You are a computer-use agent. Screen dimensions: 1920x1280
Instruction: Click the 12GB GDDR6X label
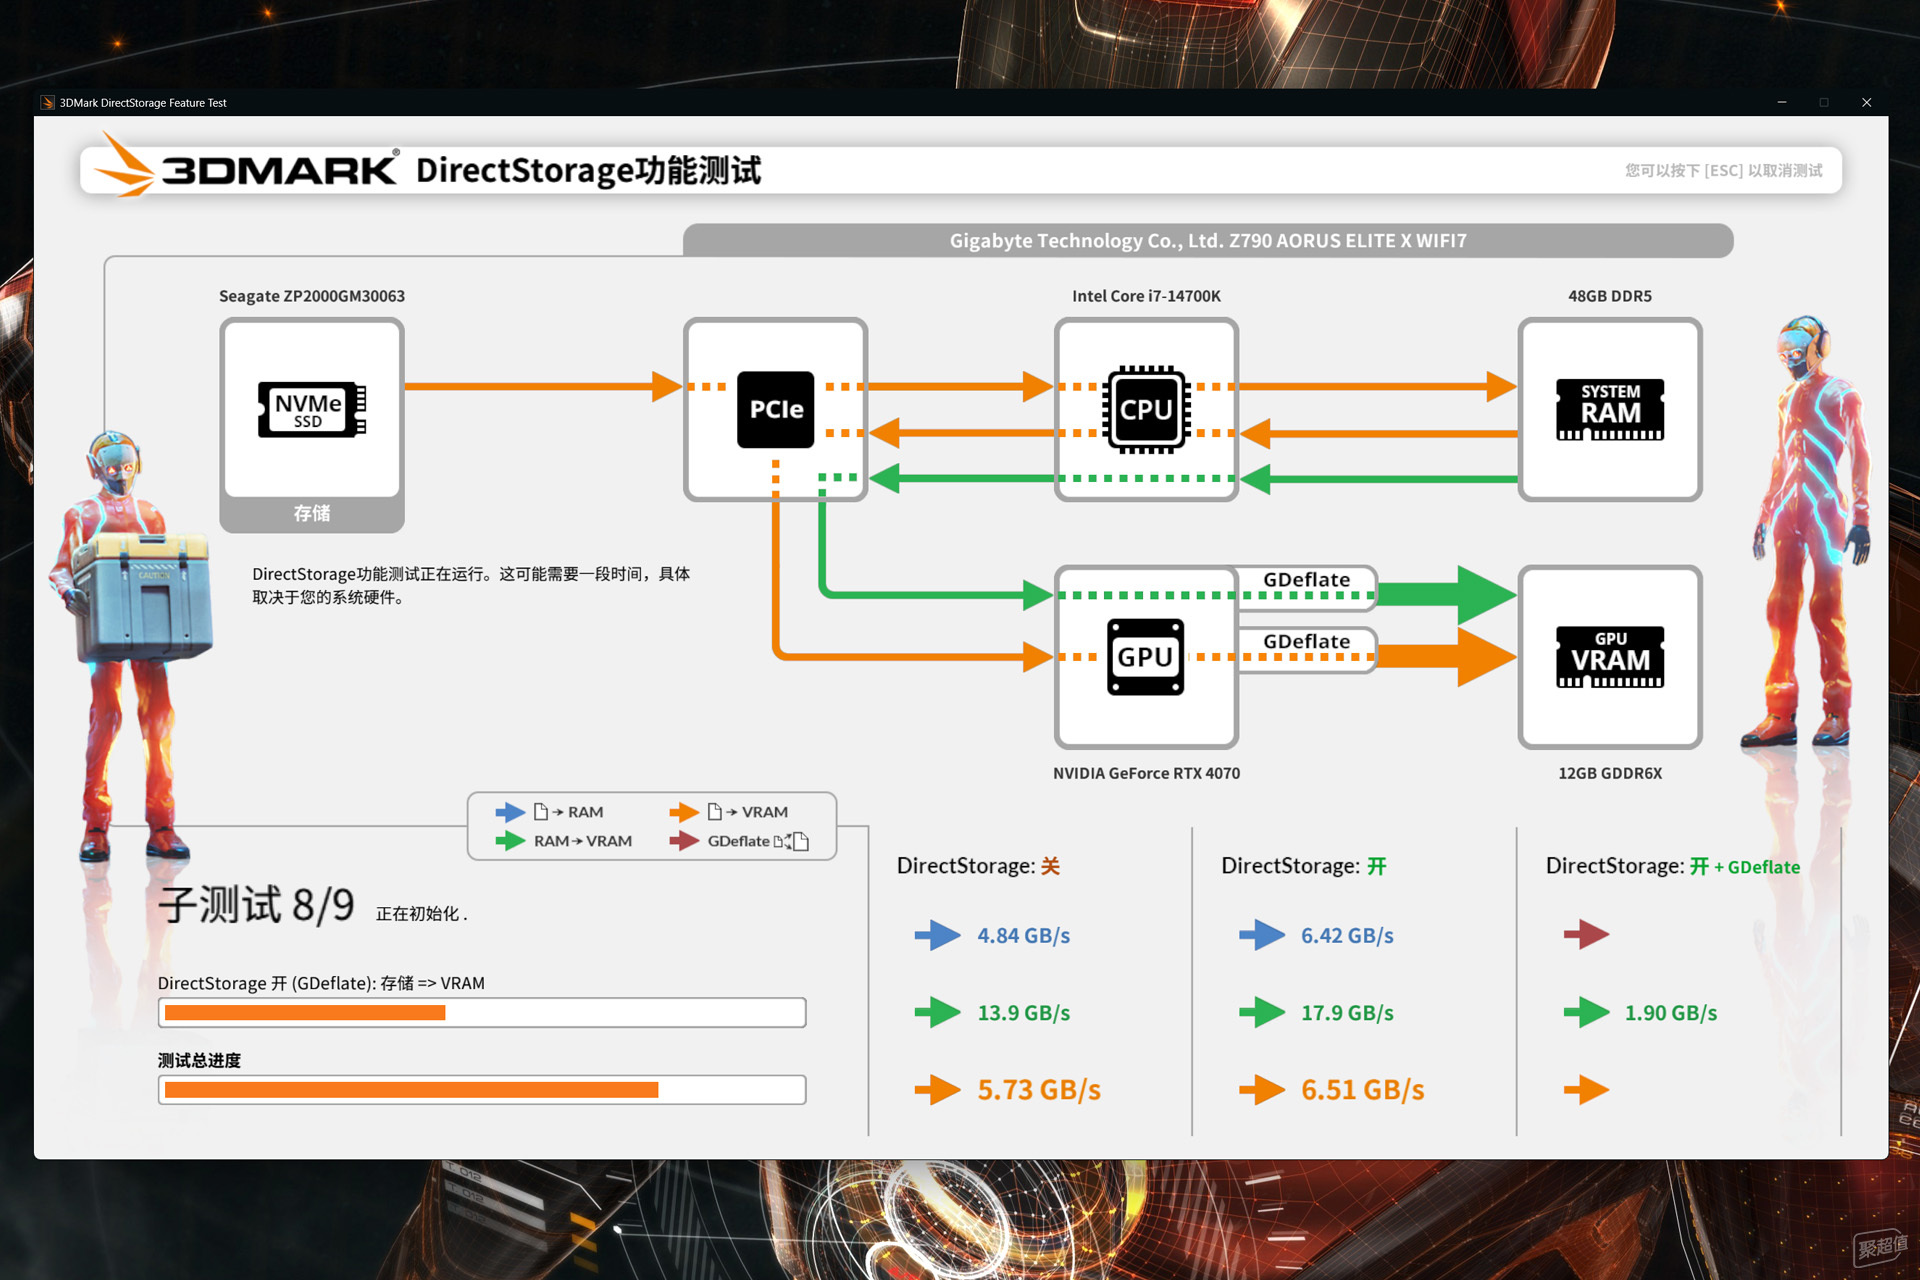pyautogui.click(x=1610, y=773)
